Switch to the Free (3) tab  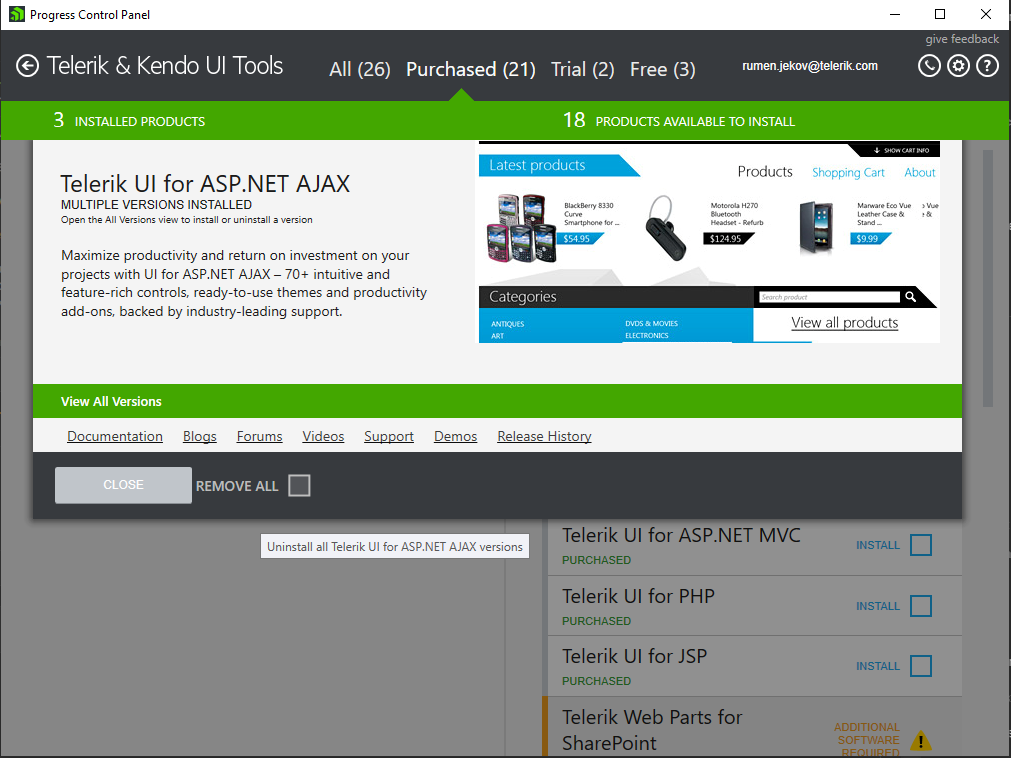pos(662,69)
